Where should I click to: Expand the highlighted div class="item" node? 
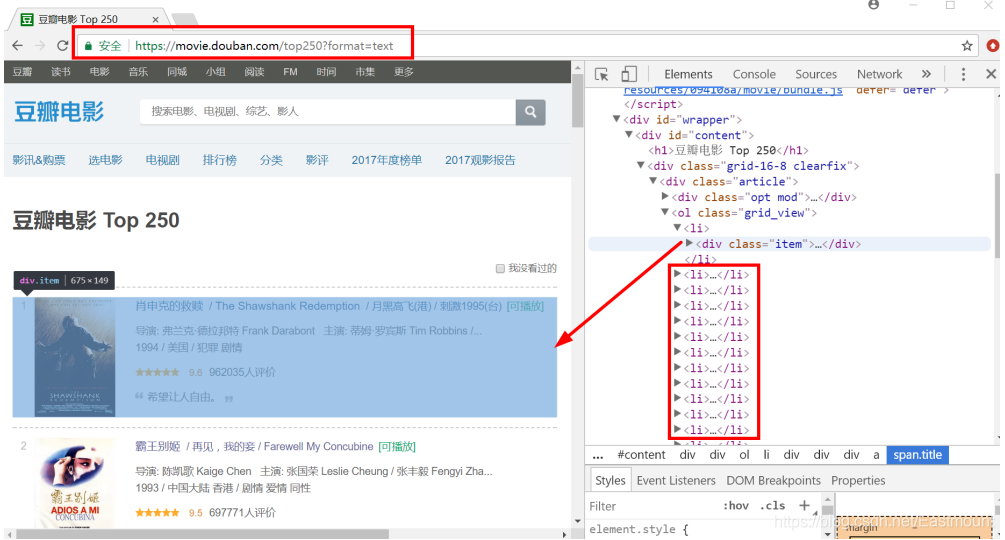pyautogui.click(x=689, y=243)
